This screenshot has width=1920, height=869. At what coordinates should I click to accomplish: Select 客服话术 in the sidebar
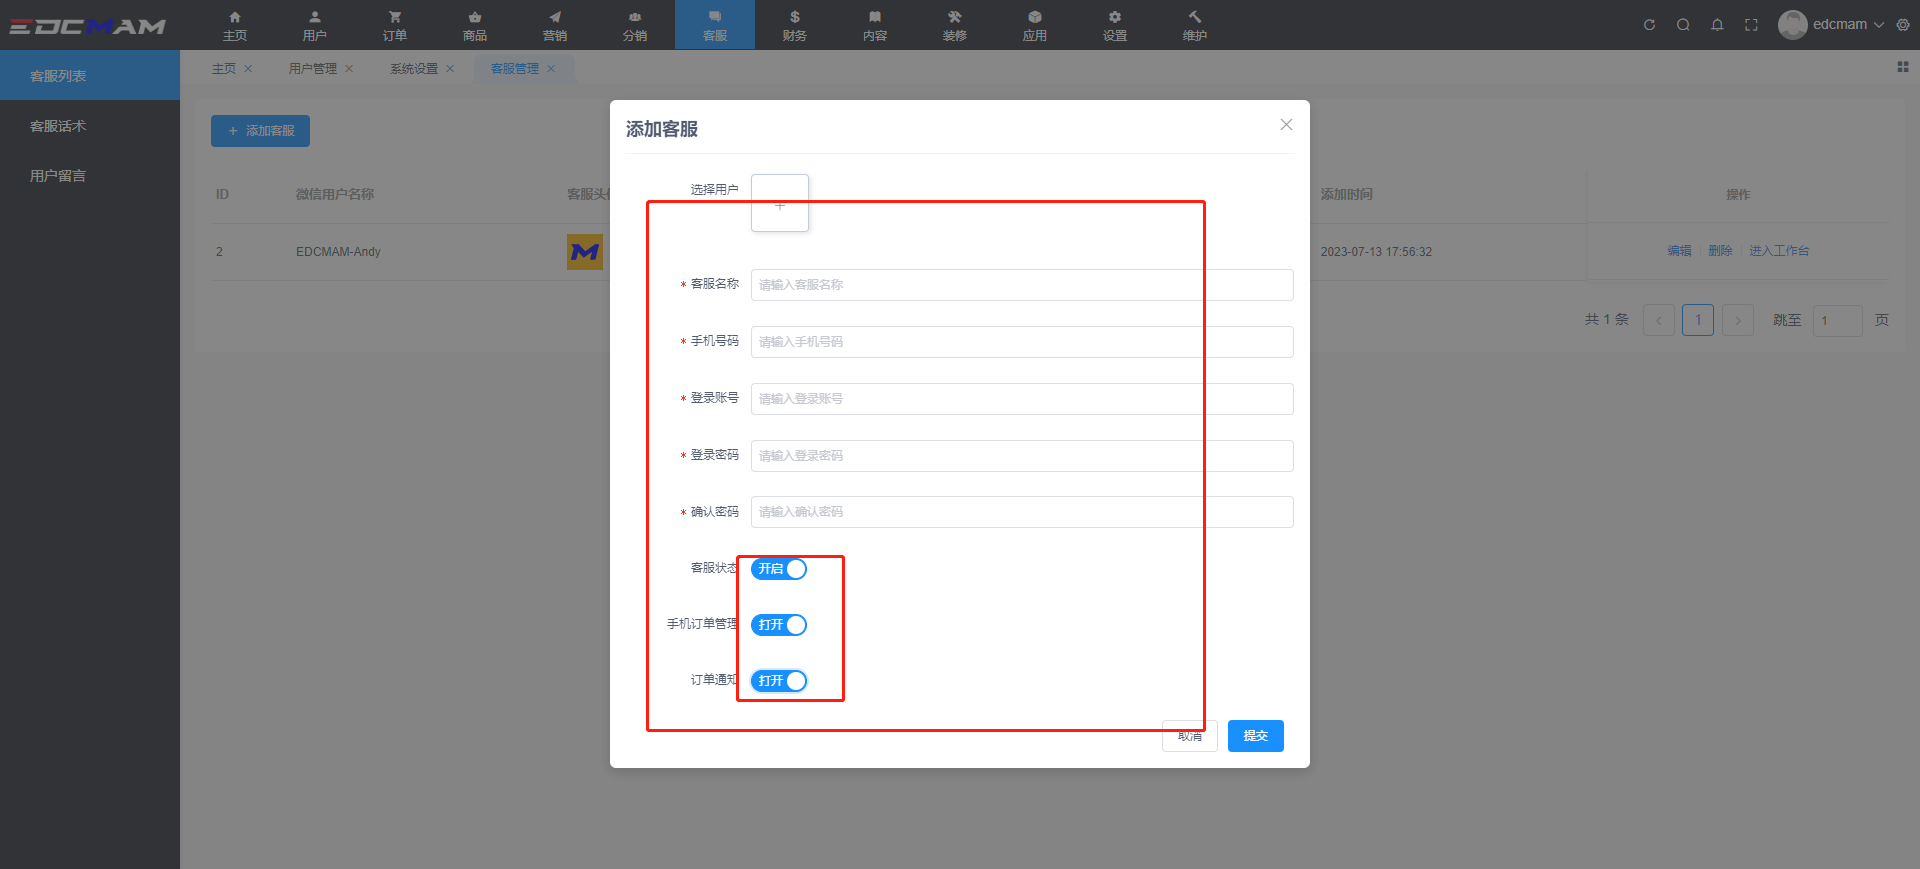pos(58,126)
